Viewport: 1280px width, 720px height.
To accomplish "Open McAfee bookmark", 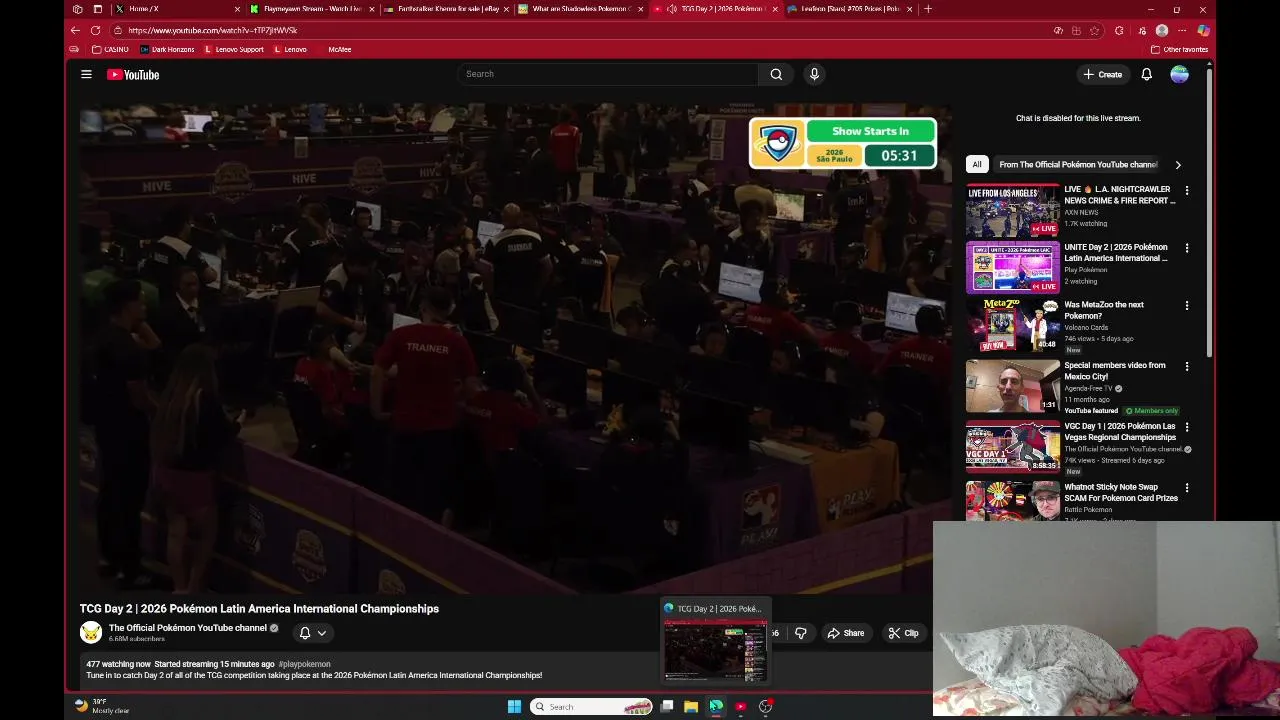I will tap(335, 49).
